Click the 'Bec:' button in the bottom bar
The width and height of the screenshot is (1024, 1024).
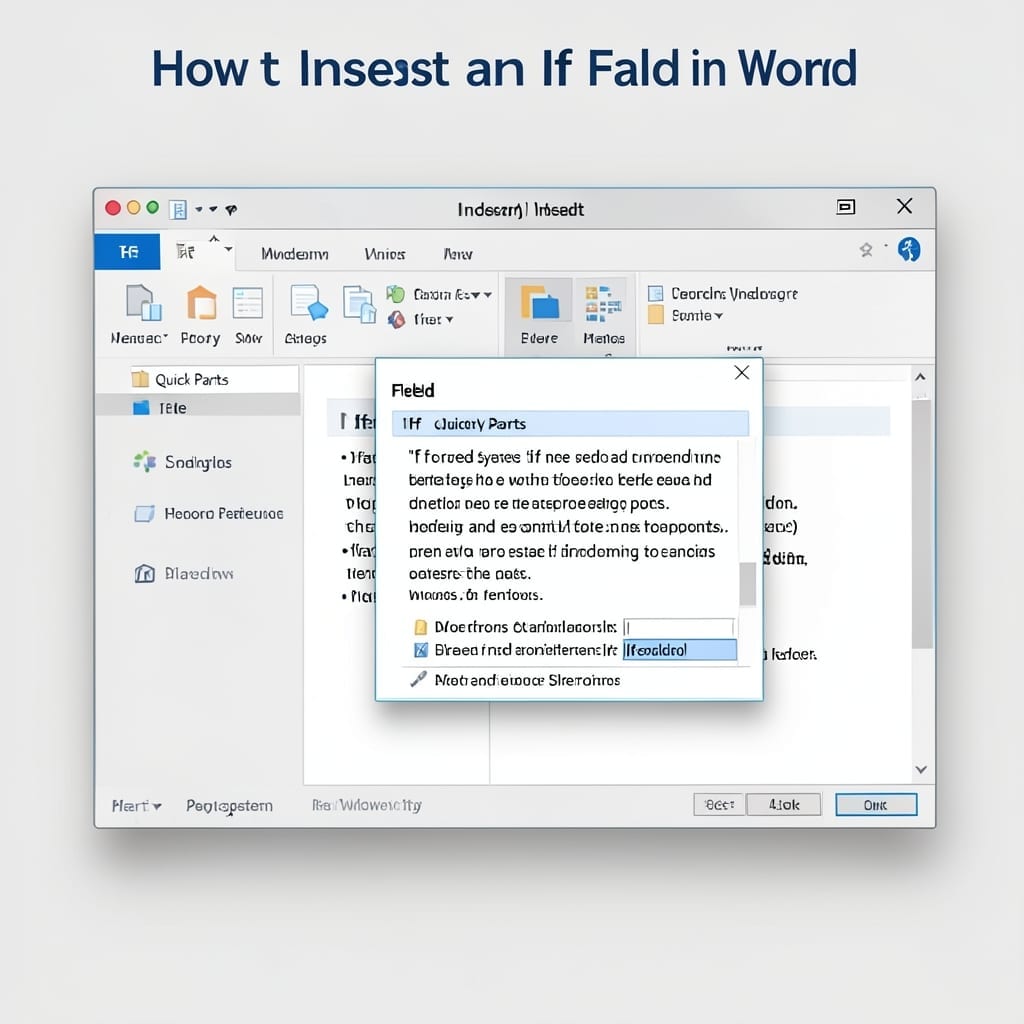719,805
